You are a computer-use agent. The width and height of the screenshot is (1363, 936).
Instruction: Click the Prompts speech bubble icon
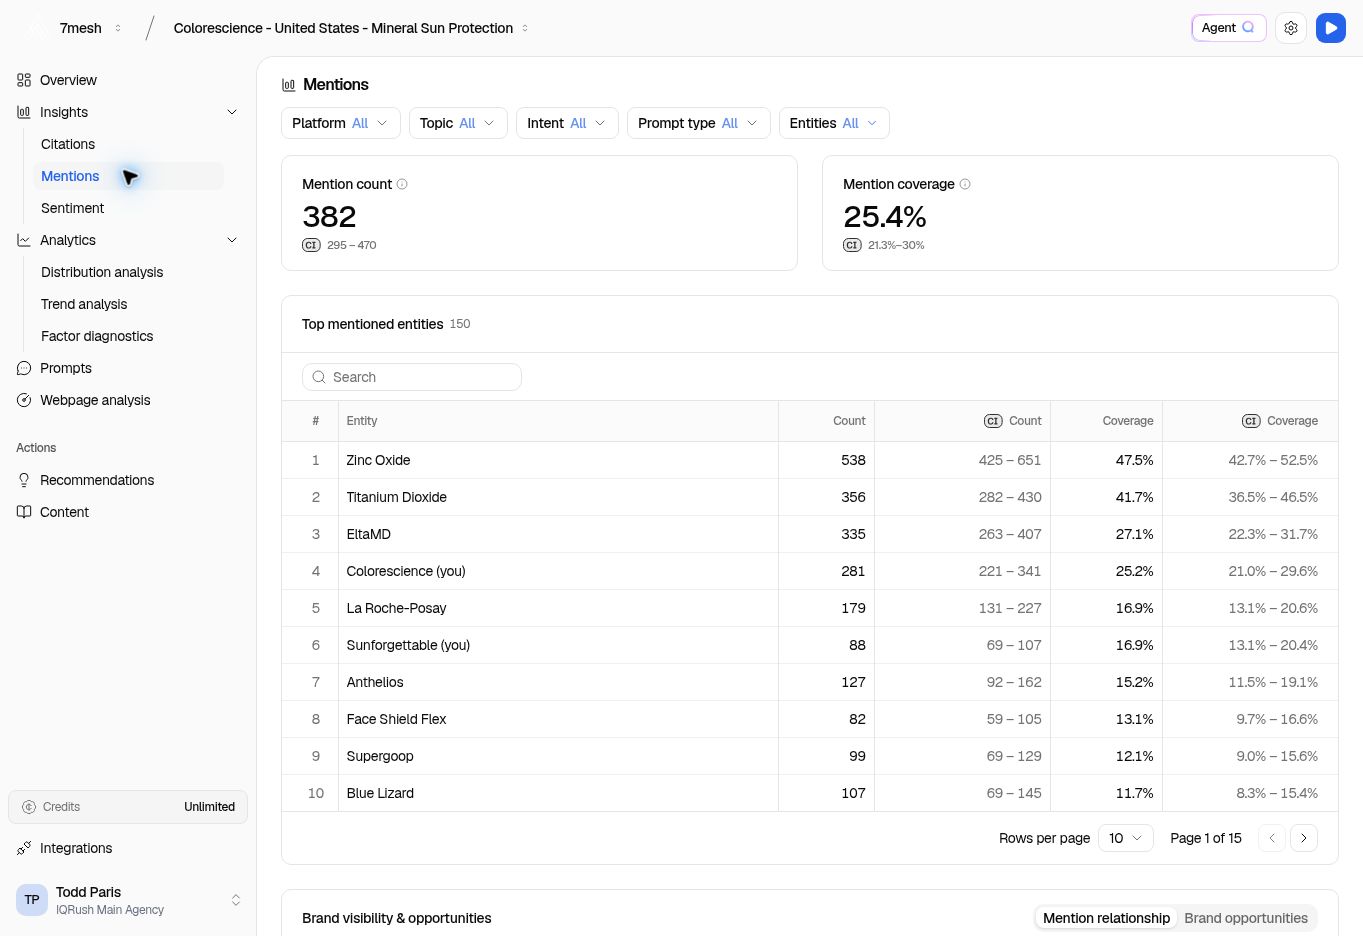24,368
